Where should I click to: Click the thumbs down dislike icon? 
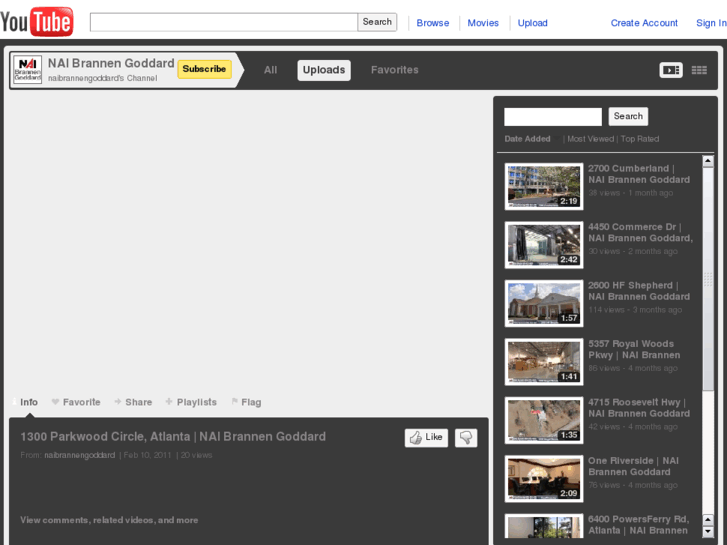pyautogui.click(x=466, y=437)
